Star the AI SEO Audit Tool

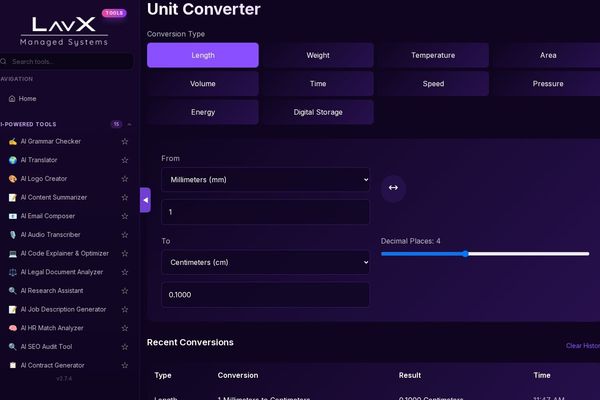click(125, 347)
